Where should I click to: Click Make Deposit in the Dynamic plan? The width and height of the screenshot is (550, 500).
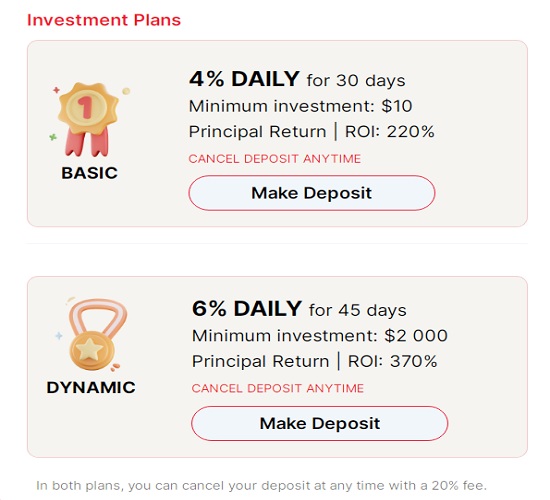coord(320,423)
